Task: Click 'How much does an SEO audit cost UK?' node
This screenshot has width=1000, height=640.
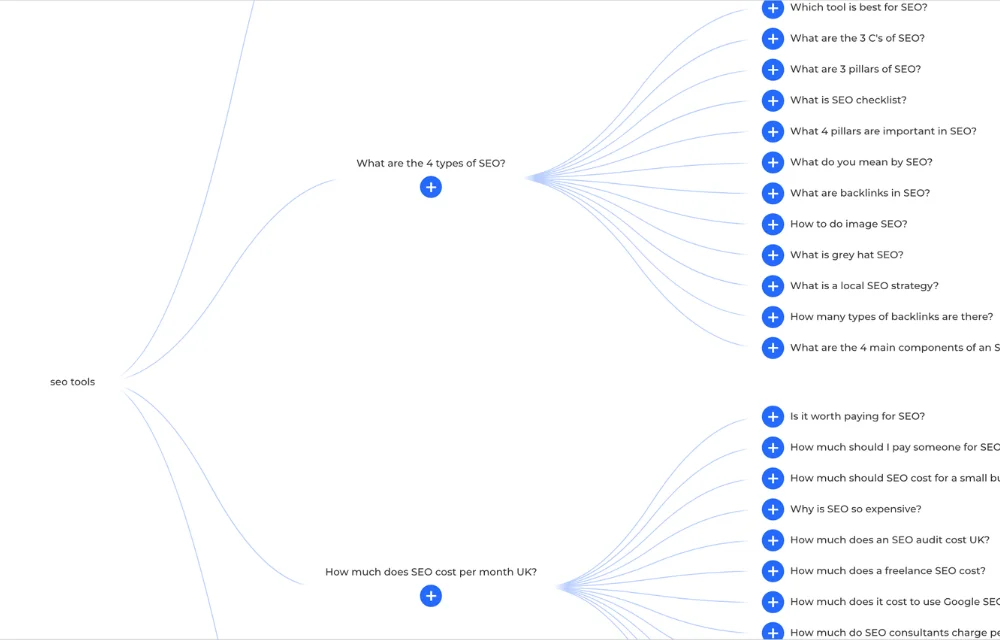Action: (891, 540)
